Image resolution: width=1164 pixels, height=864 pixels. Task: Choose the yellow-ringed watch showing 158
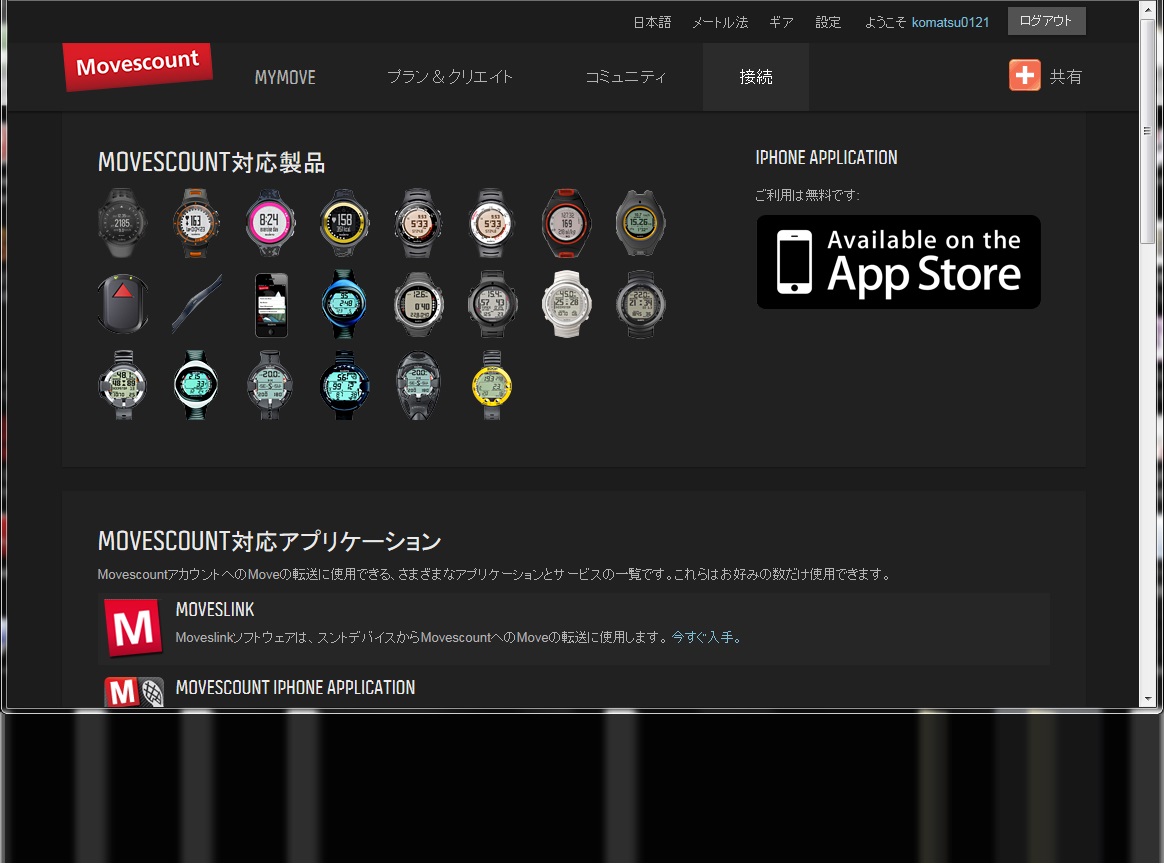tap(344, 223)
